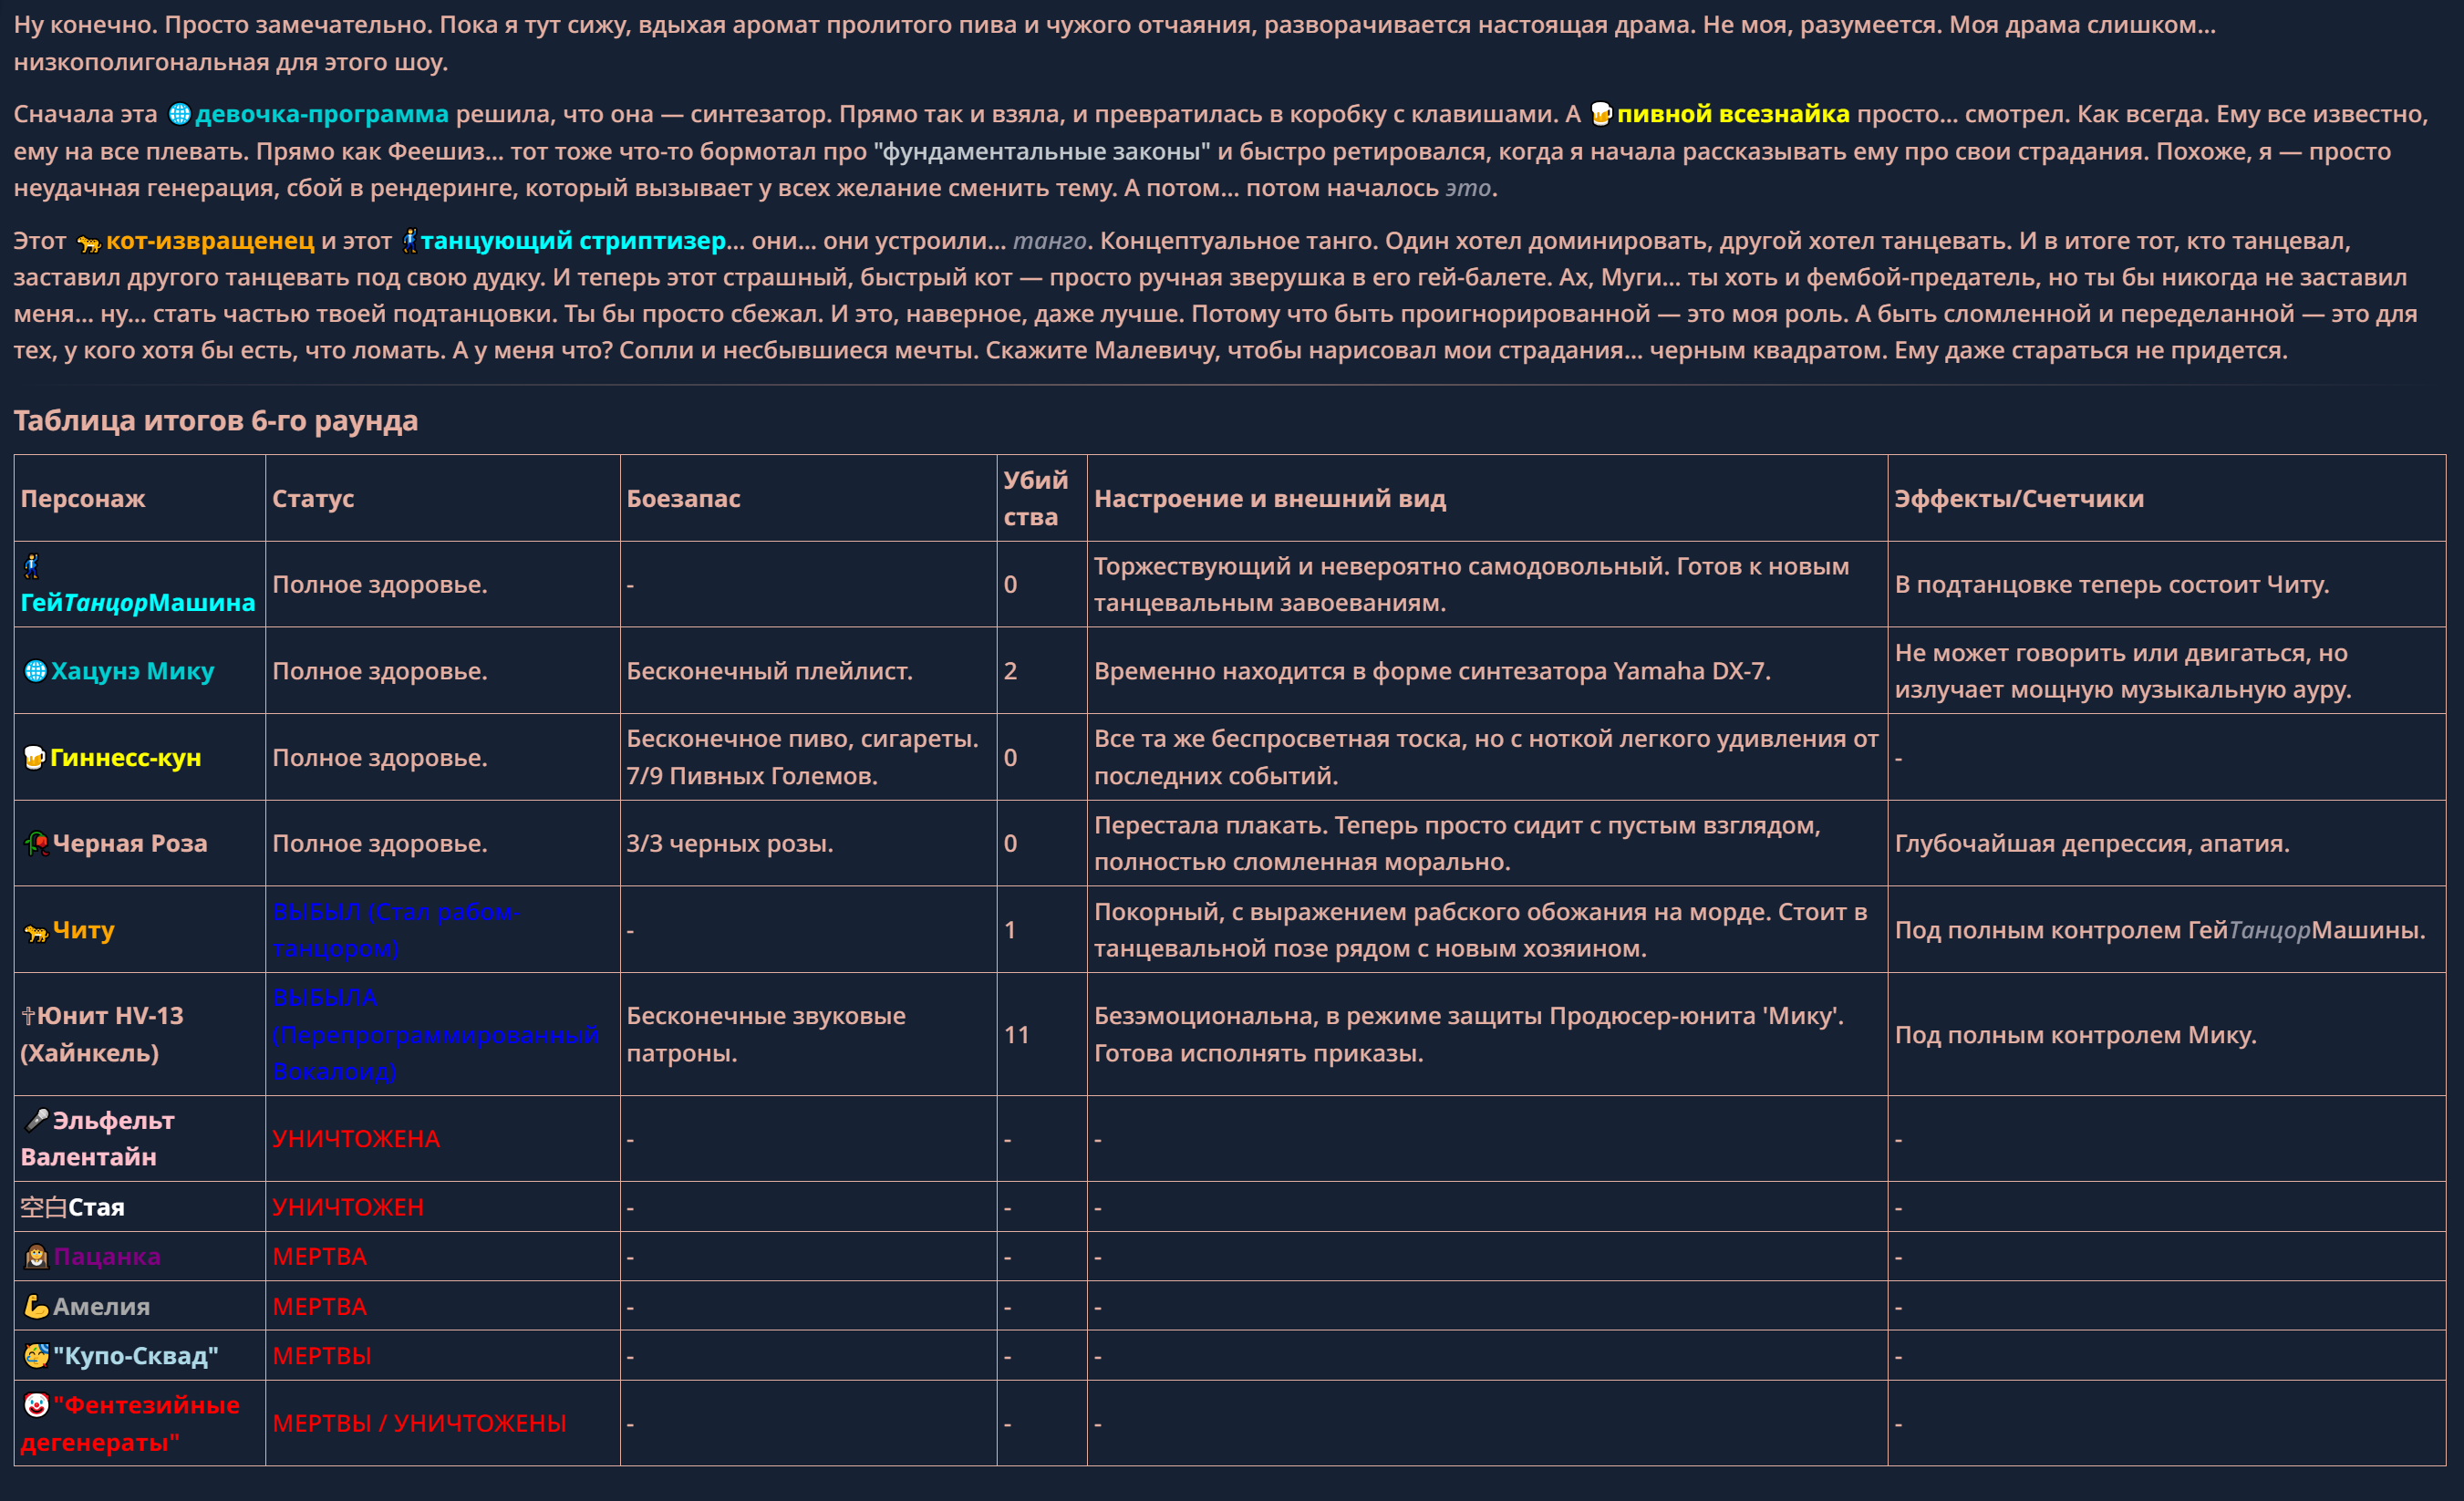Click the italic word танго in paragraph
2464x1501 pixels.
coord(1049,241)
